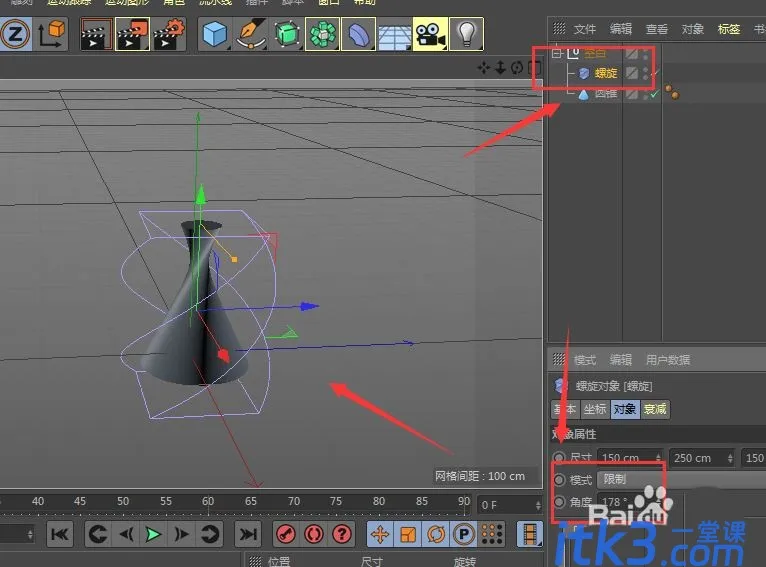
Task: Click keyframe selection question mark icon
Action: click(x=342, y=534)
